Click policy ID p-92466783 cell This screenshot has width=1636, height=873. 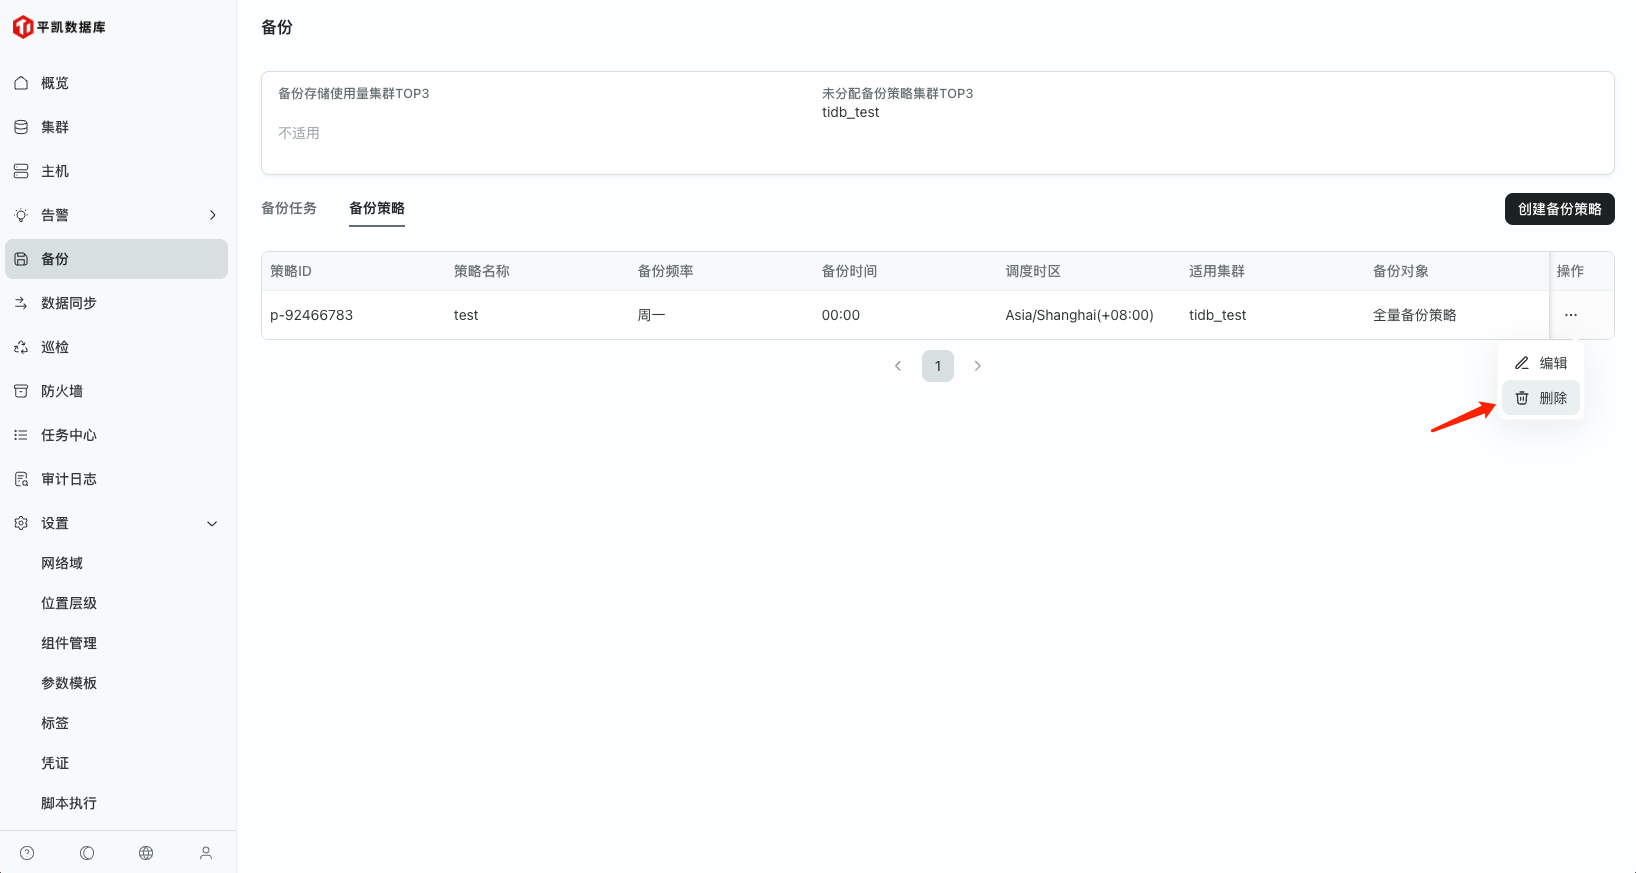312,315
